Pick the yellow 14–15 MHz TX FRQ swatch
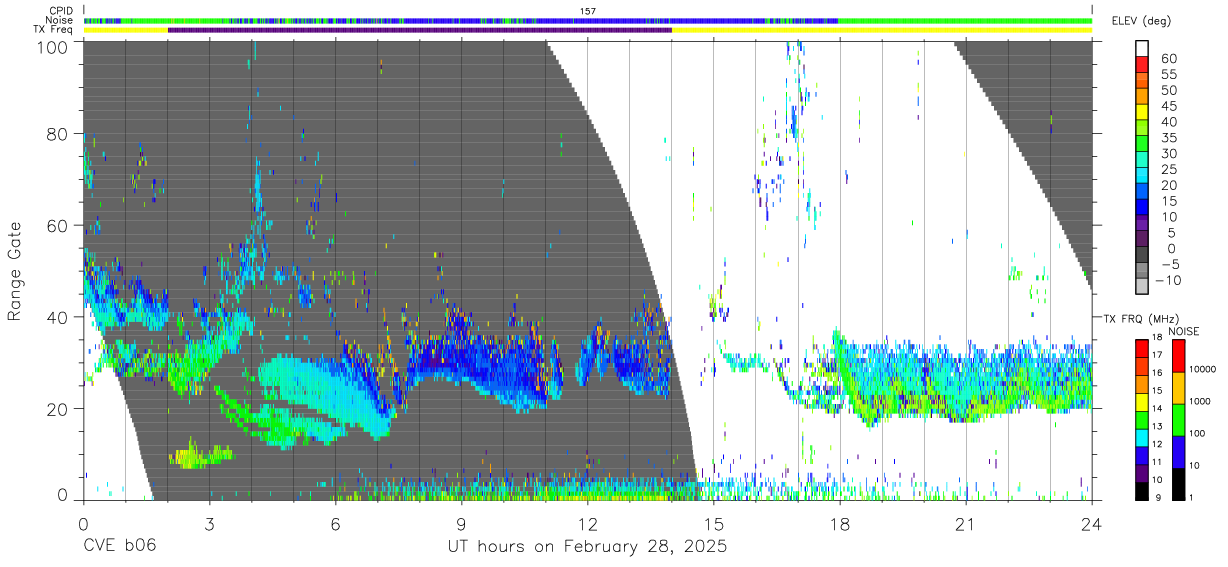This screenshot has height=567, width=1228. click(x=1143, y=401)
